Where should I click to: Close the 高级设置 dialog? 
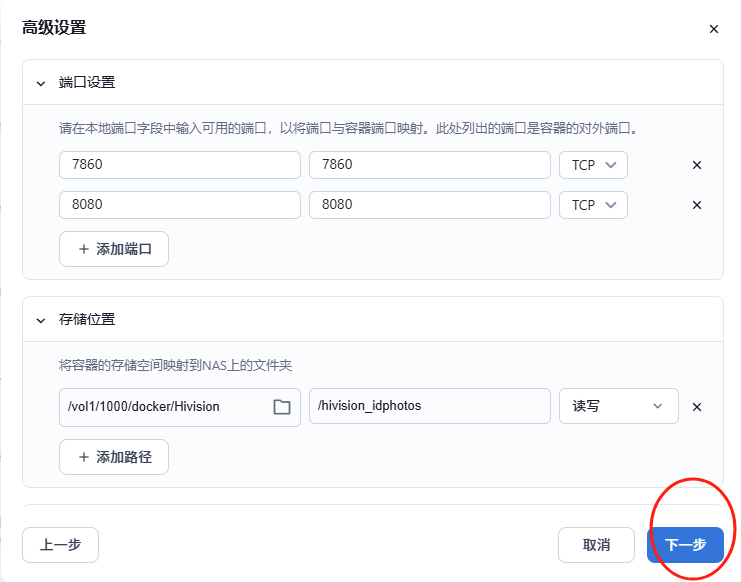(713, 29)
